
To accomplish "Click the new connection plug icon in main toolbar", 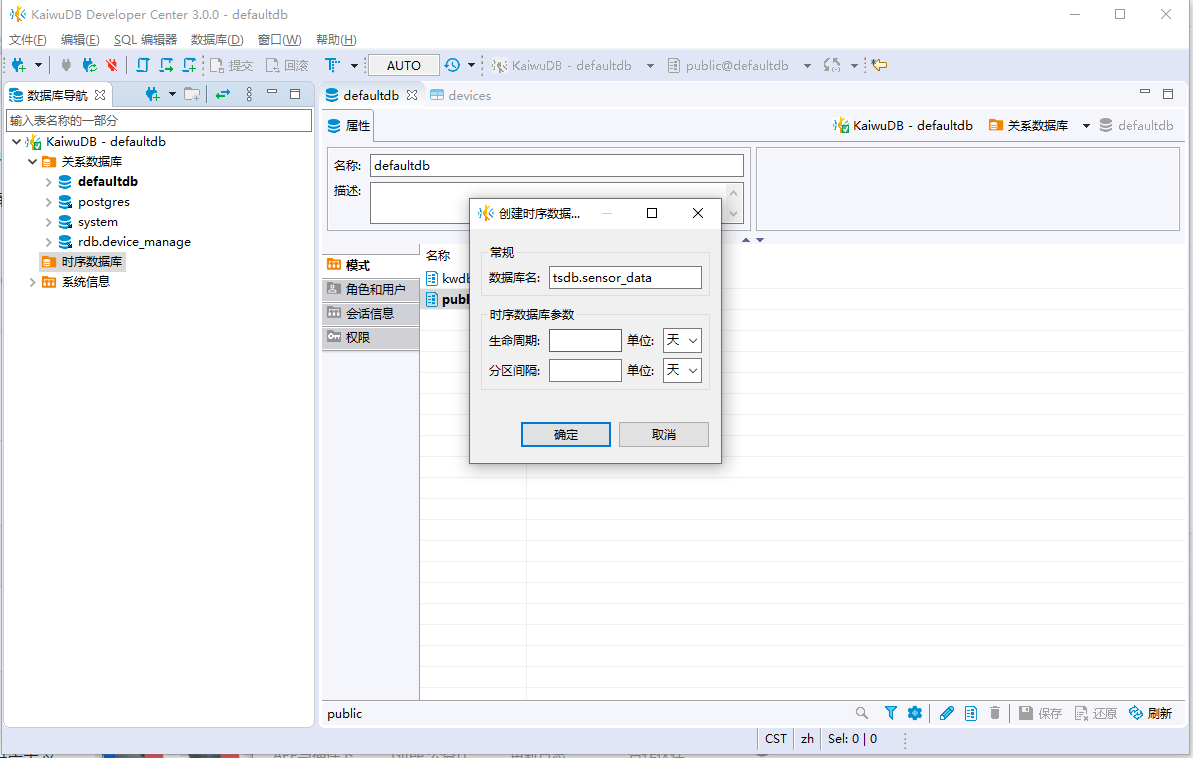I will pos(18,65).
